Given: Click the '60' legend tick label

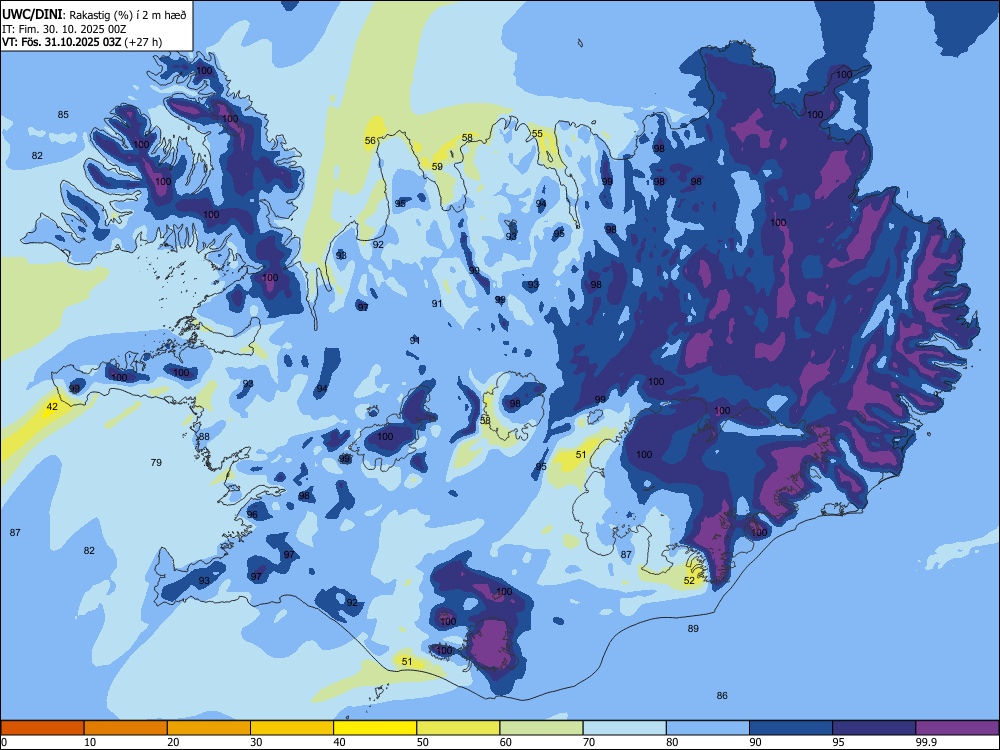Looking at the screenshot, I should (x=506, y=742).
